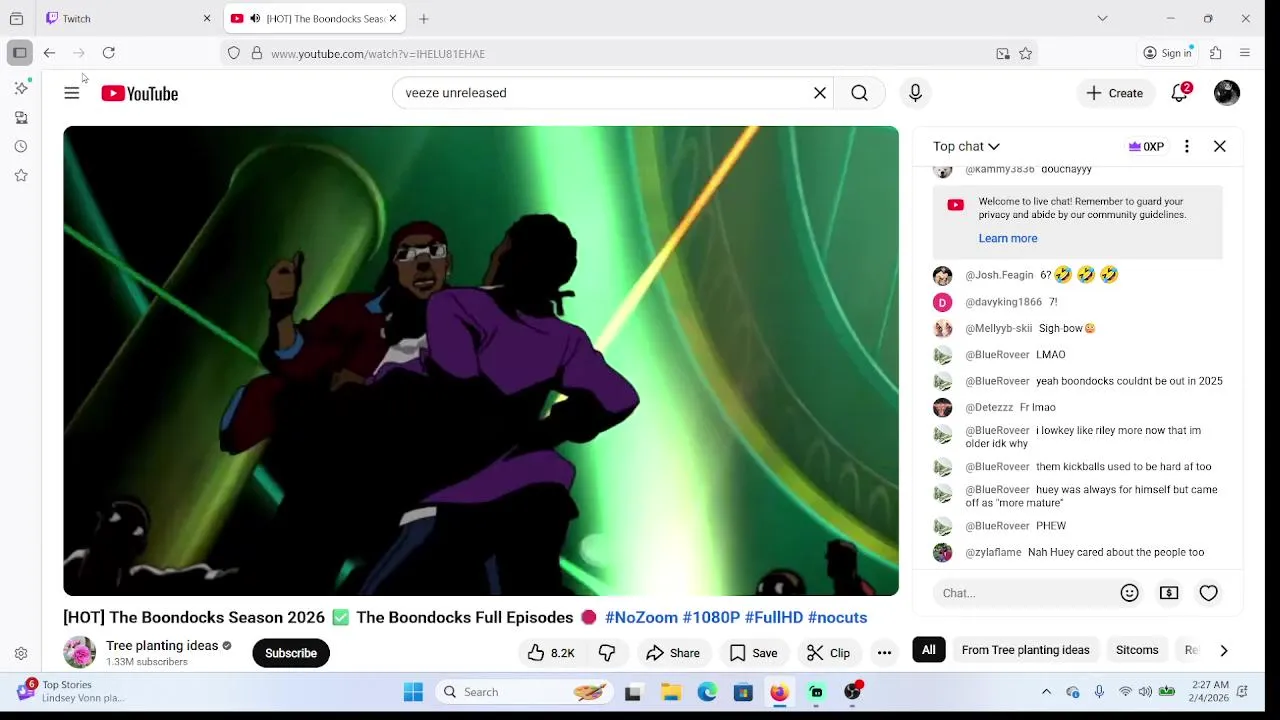Mute the tab via speaker icon
This screenshot has width=1280, height=720.
pos(255,18)
